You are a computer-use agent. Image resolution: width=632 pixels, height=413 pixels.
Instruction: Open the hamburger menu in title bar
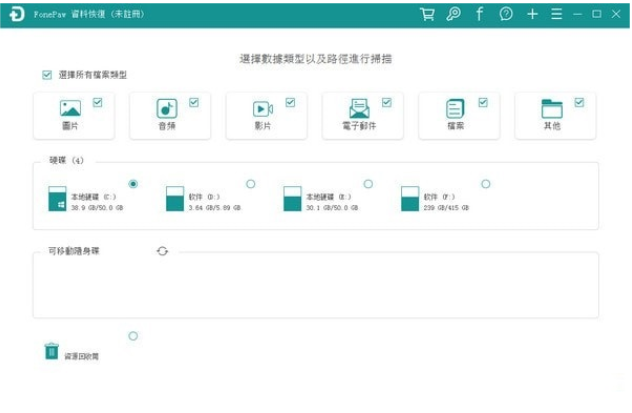point(556,14)
